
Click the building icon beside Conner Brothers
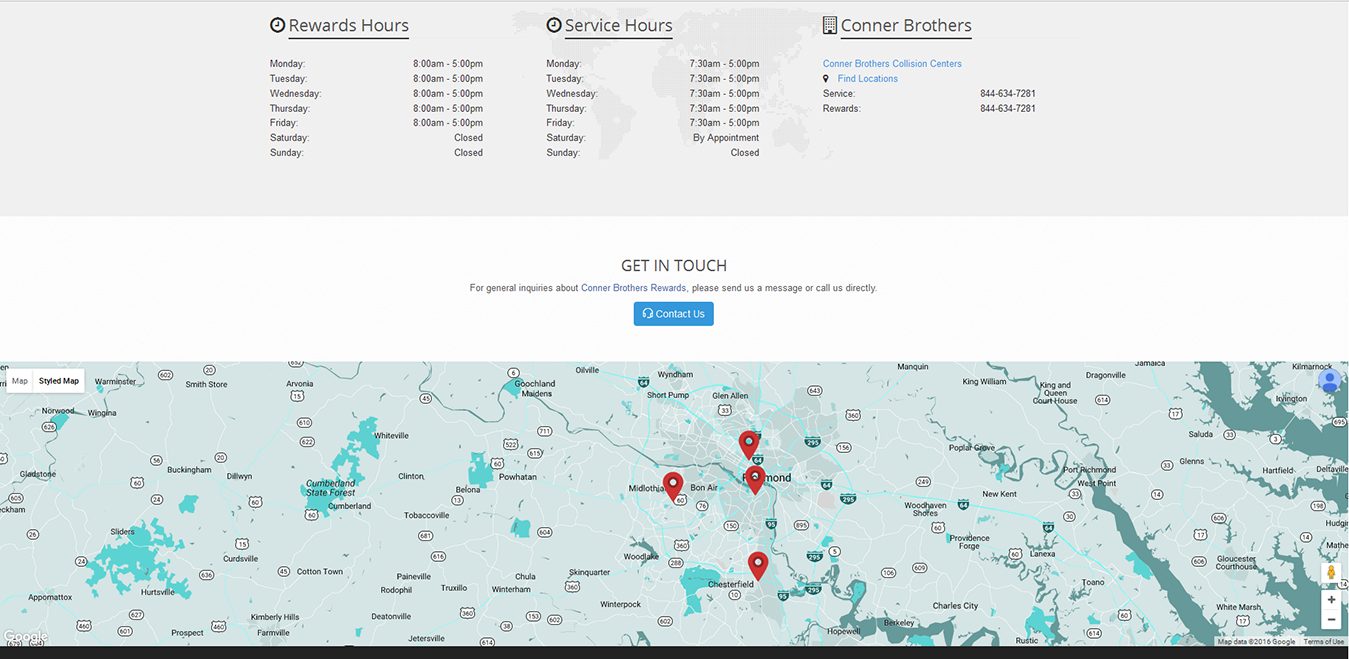point(830,25)
